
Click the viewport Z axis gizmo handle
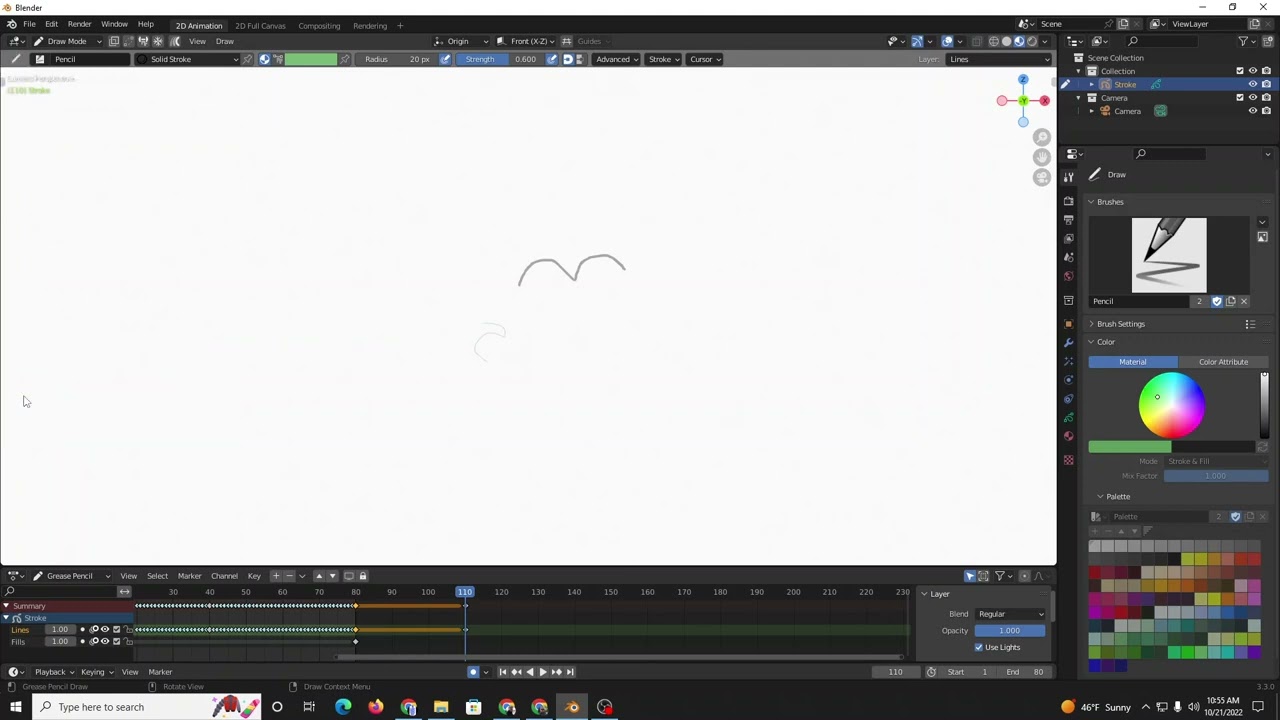click(x=1023, y=80)
